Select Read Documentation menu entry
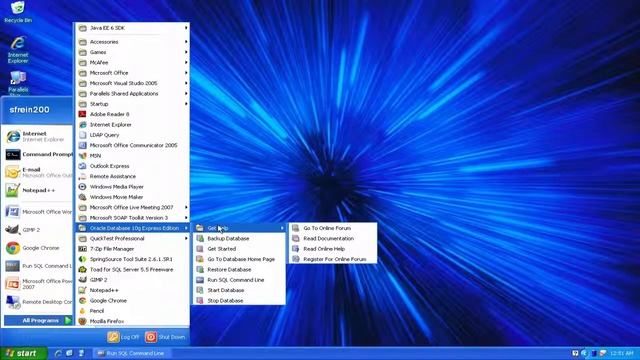Screen dimensions: 640x360 pos(333,238)
